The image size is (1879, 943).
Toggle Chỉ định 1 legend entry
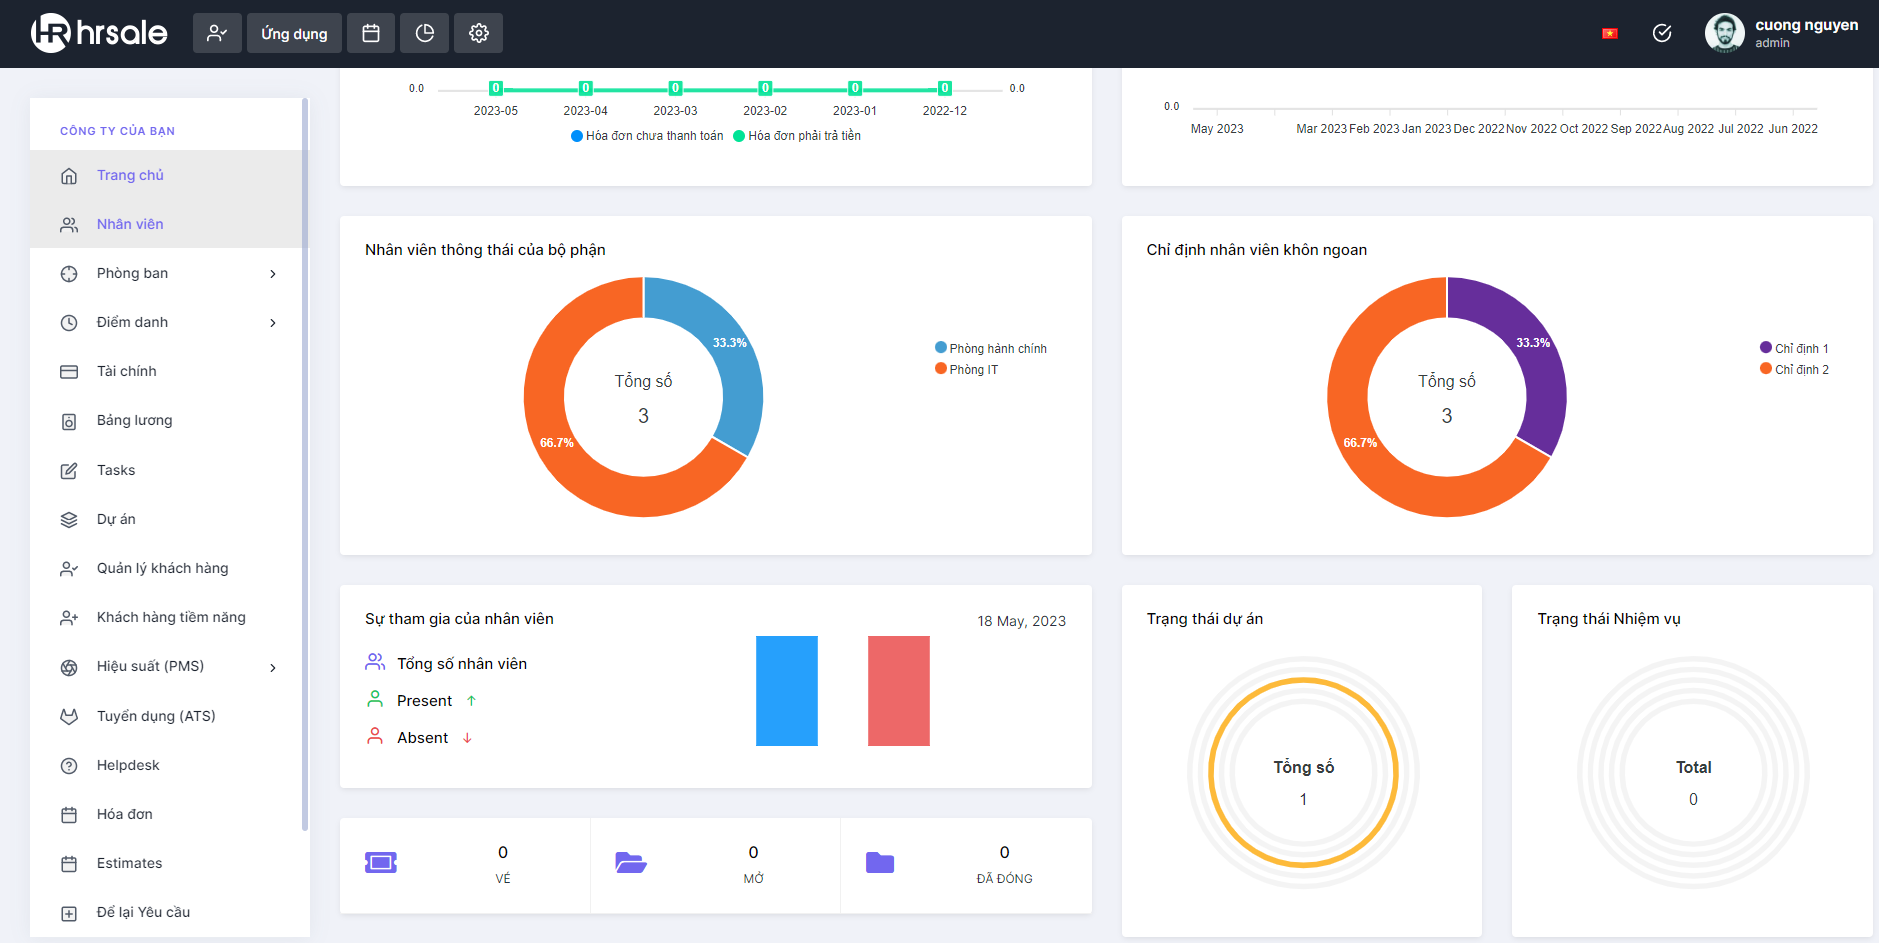pyautogui.click(x=1794, y=348)
